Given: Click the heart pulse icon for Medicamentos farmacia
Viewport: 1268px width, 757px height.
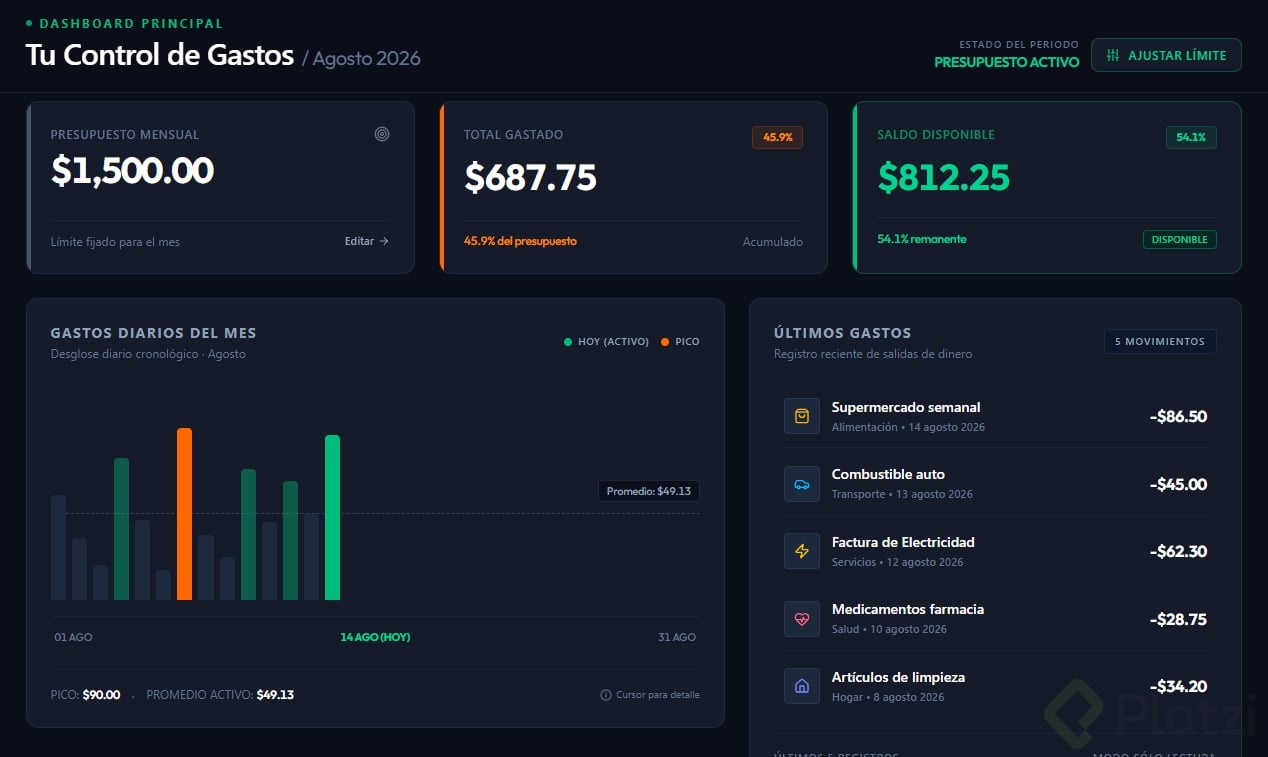Looking at the screenshot, I should (802, 619).
